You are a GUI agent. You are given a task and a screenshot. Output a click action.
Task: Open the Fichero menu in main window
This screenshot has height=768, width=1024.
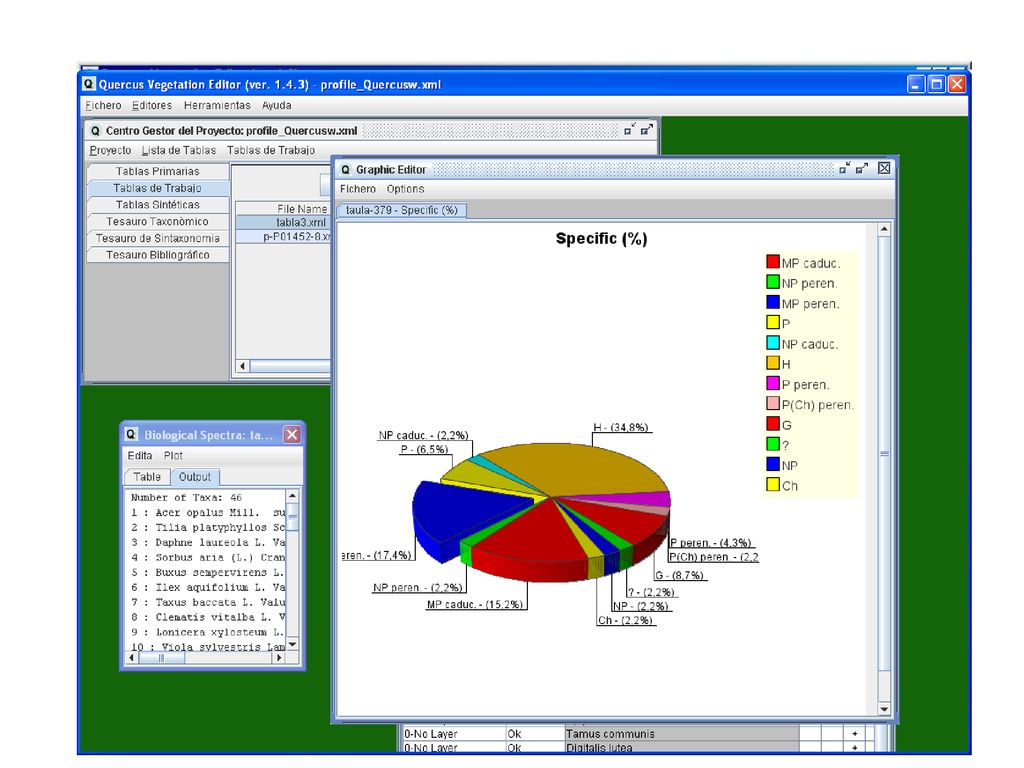click(x=103, y=105)
